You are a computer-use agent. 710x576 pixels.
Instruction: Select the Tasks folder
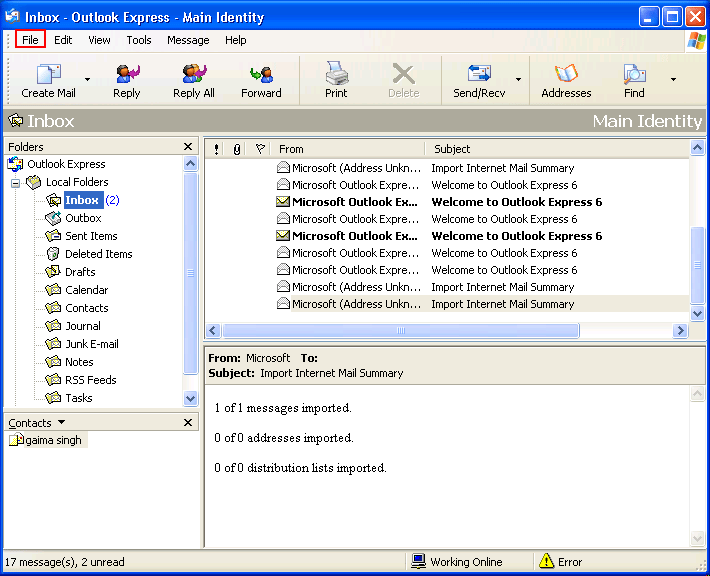pos(79,398)
